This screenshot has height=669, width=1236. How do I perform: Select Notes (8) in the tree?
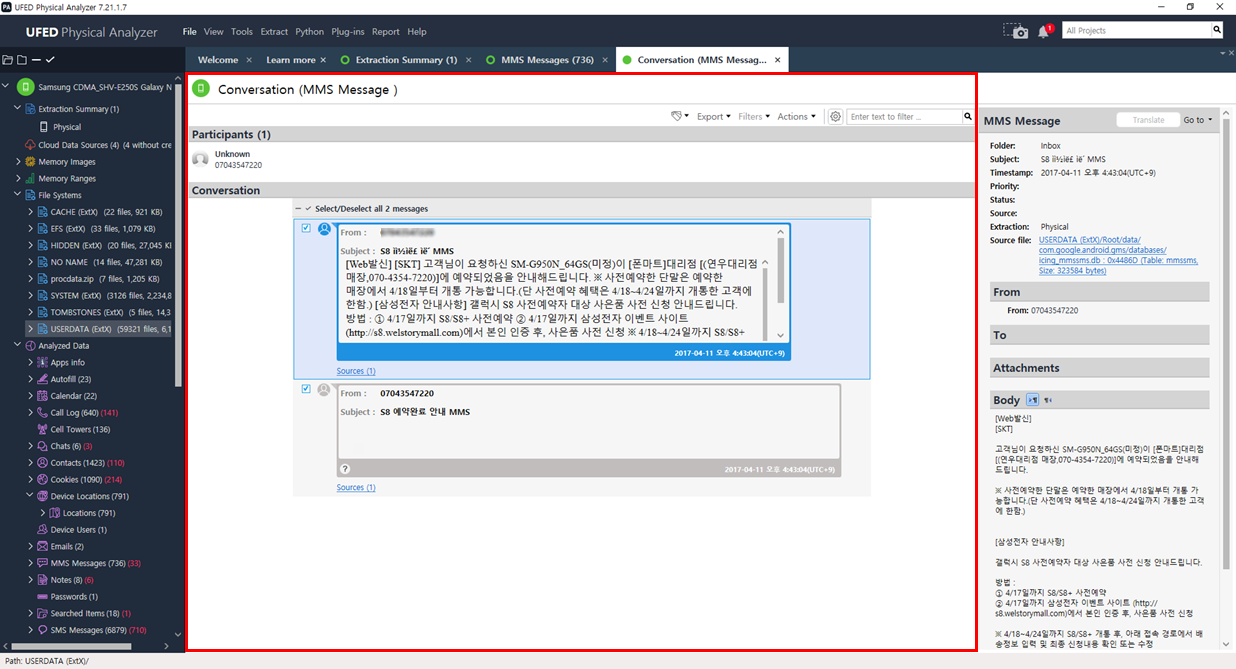pos(67,580)
